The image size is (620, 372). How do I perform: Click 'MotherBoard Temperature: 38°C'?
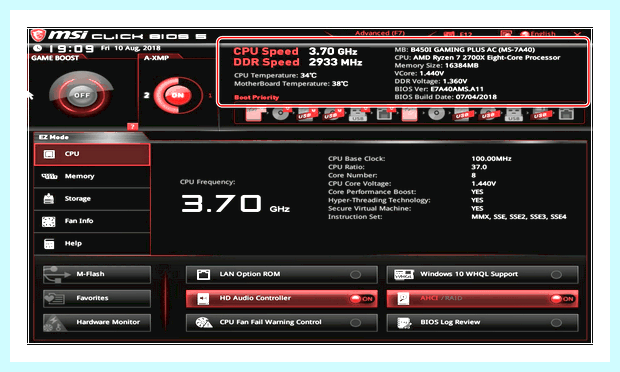coord(291,83)
